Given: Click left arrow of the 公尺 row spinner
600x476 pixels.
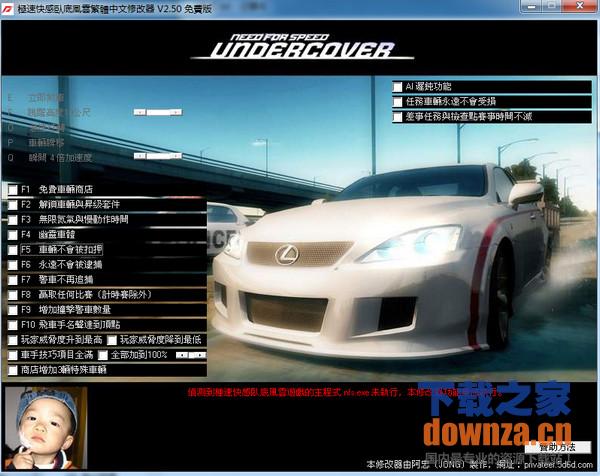Looking at the screenshot, I should point(140,112).
